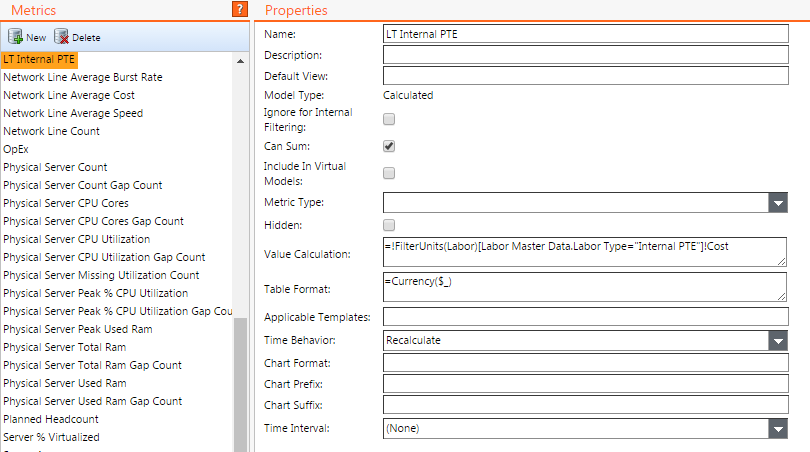Viewport: 810px width, 452px height.
Task: Focus the Description input field
Action: click(585, 55)
